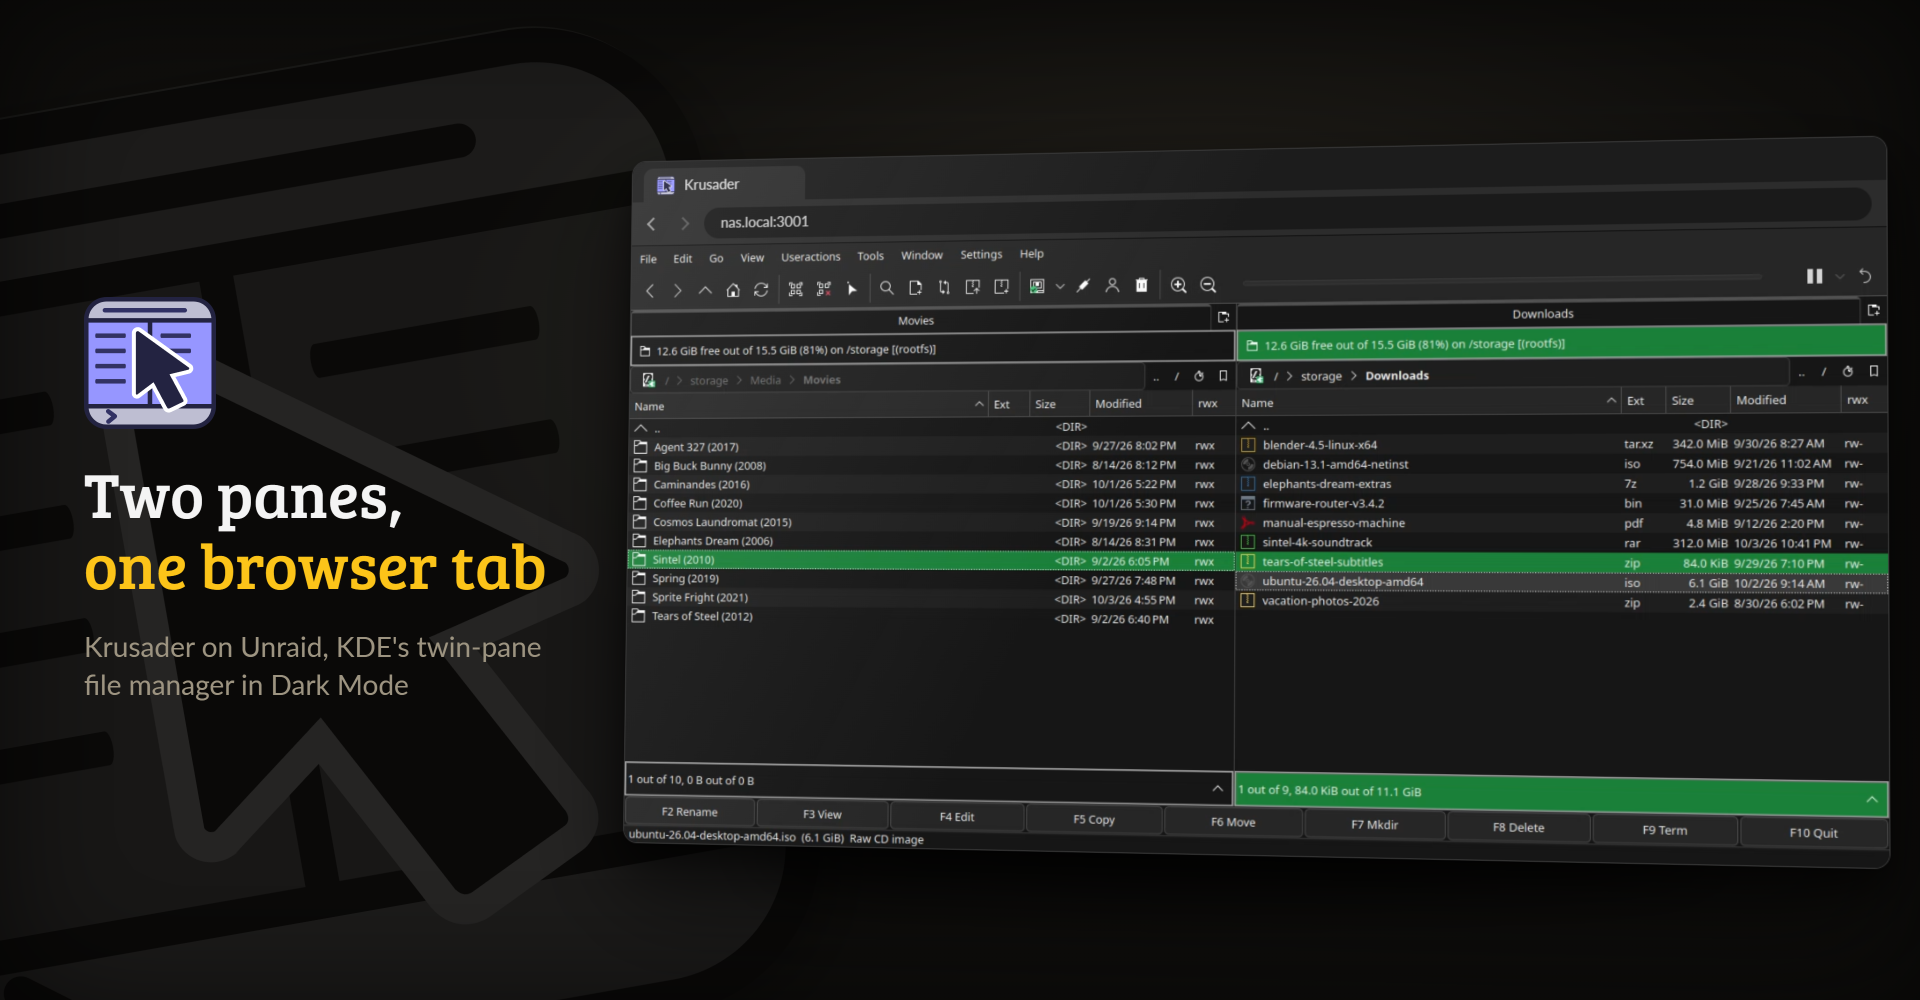Open dropdown arrow next to pause button
Image resolution: width=1920 pixels, height=1000 pixels.
[x=1840, y=277]
